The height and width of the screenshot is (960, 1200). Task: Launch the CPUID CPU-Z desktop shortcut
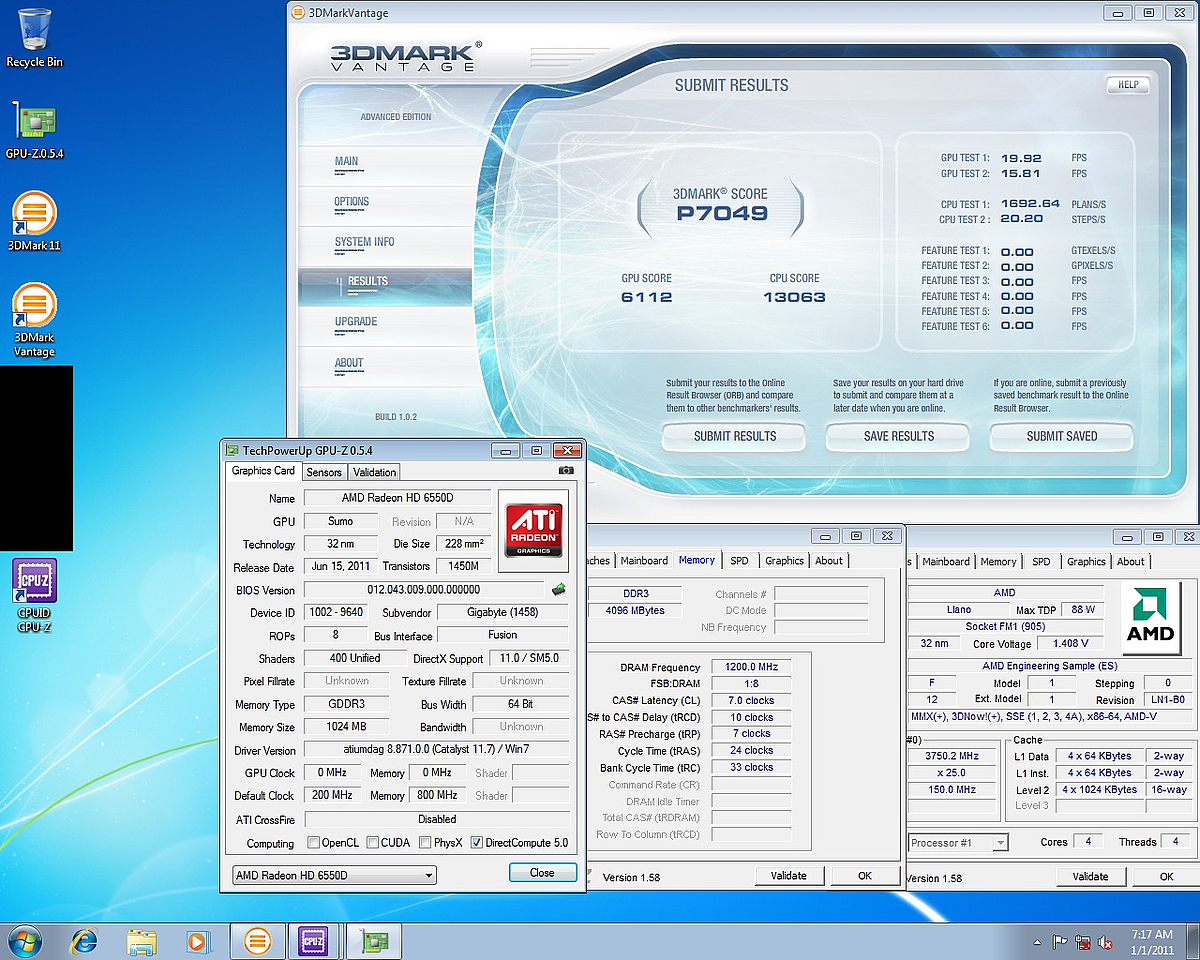(34, 596)
